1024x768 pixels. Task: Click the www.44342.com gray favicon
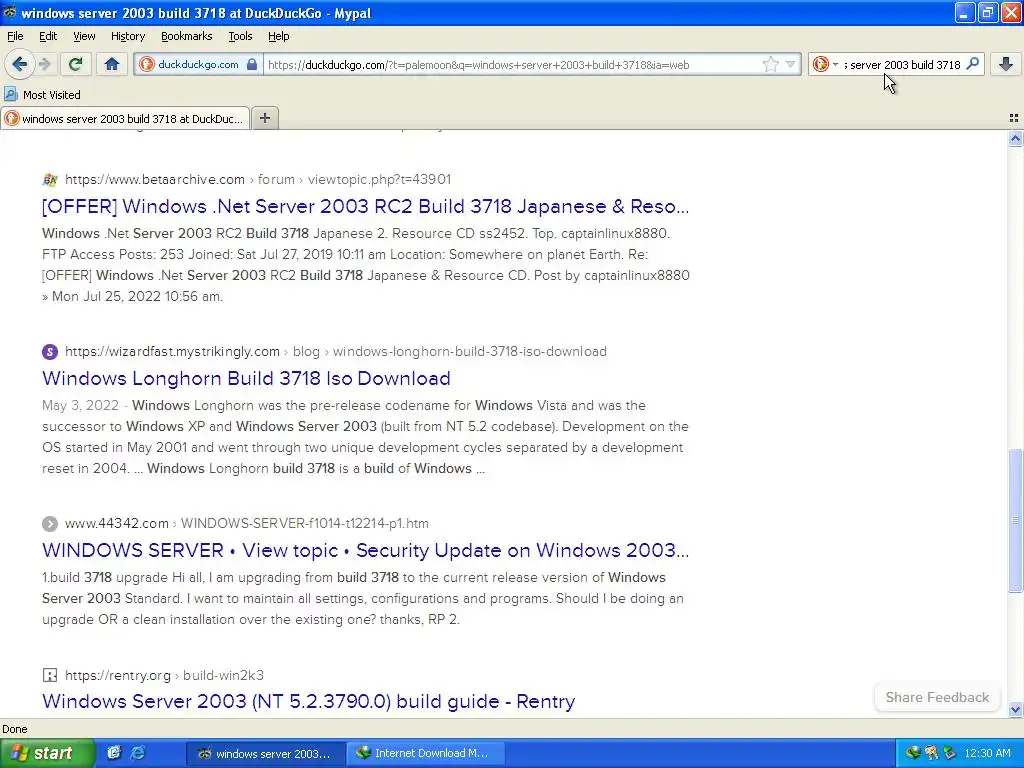(x=50, y=523)
